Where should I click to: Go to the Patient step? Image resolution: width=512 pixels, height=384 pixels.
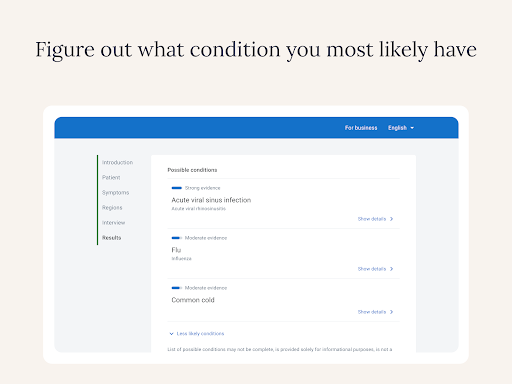111,177
